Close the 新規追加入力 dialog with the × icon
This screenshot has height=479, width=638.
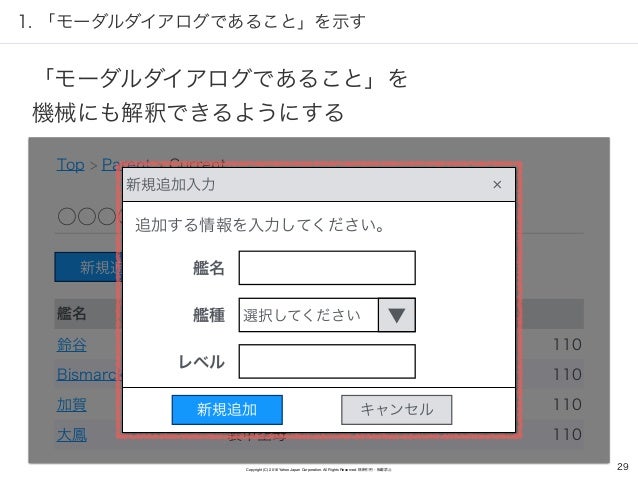coord(497,185)
